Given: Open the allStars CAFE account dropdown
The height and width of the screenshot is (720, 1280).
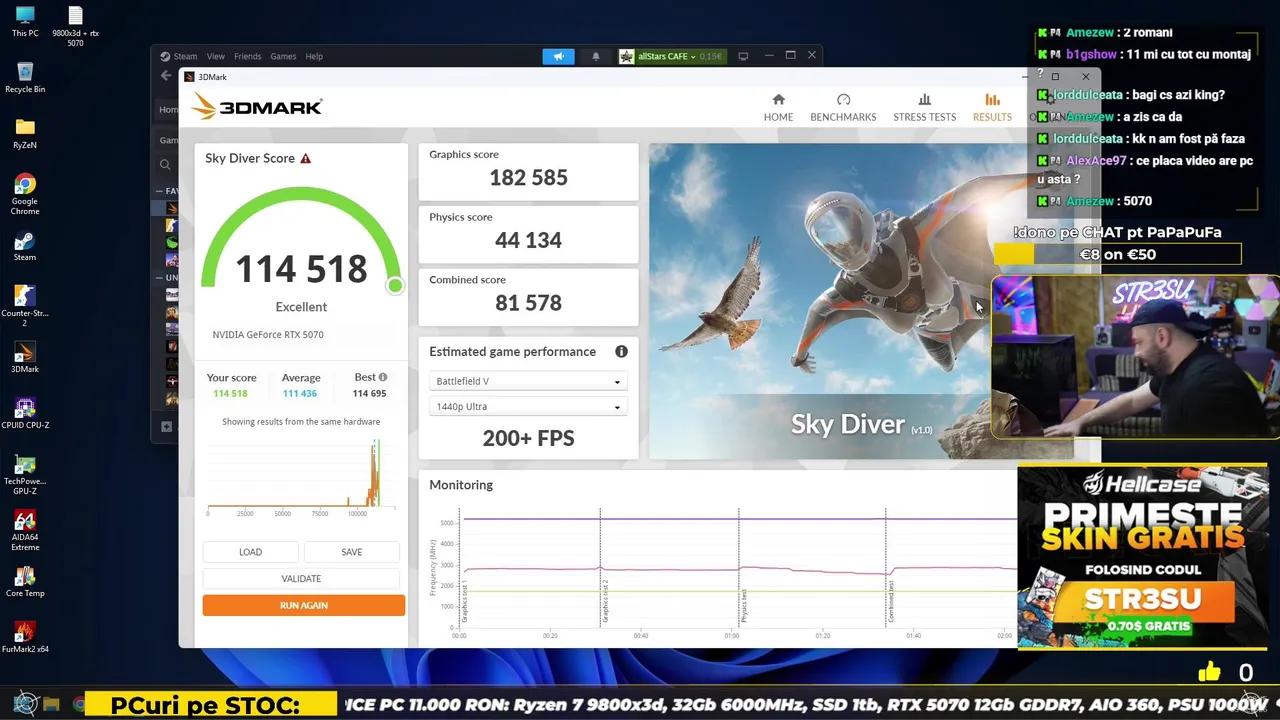Looking at the screenshot, I should pyautogui.click(x=671, y=56).
